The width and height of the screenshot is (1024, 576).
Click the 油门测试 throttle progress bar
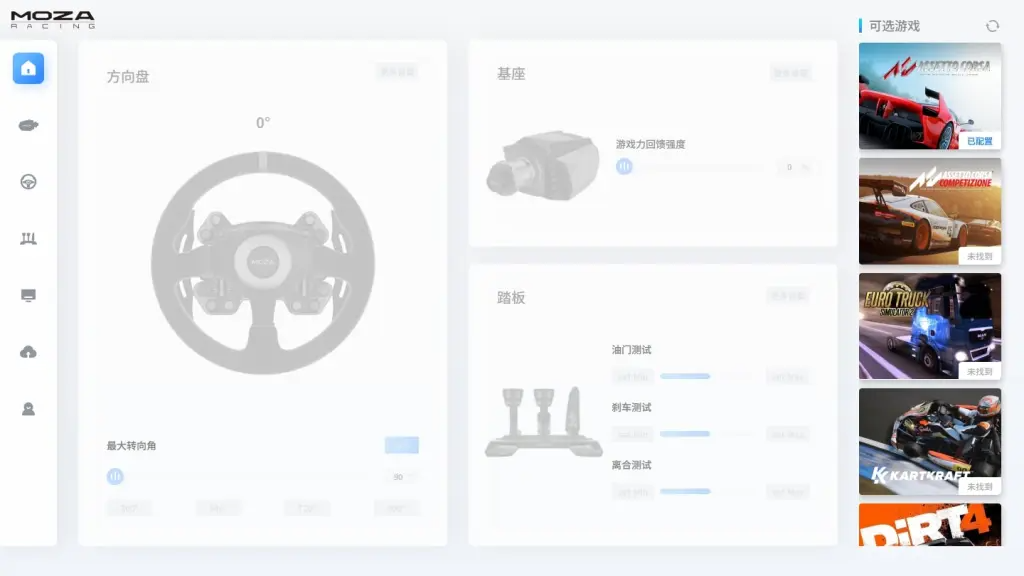707,376
